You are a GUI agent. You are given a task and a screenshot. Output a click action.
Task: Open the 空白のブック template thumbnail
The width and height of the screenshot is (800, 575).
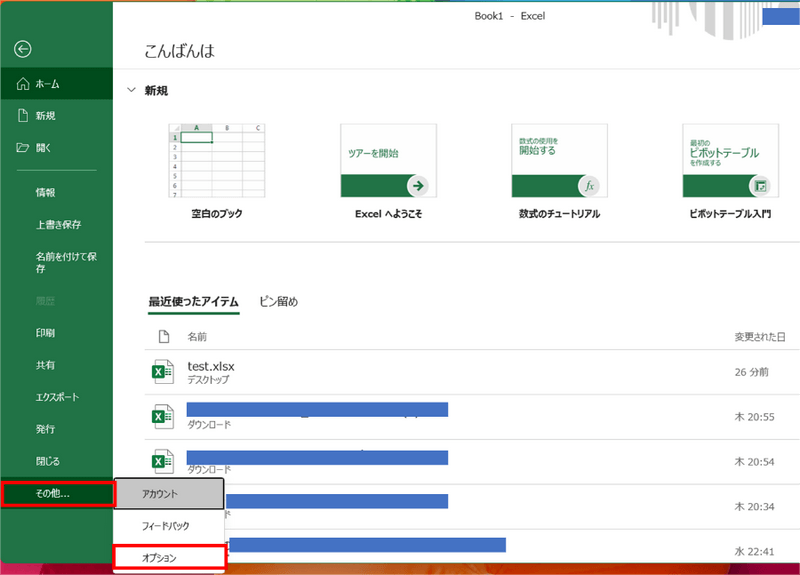tap(216, 160)
